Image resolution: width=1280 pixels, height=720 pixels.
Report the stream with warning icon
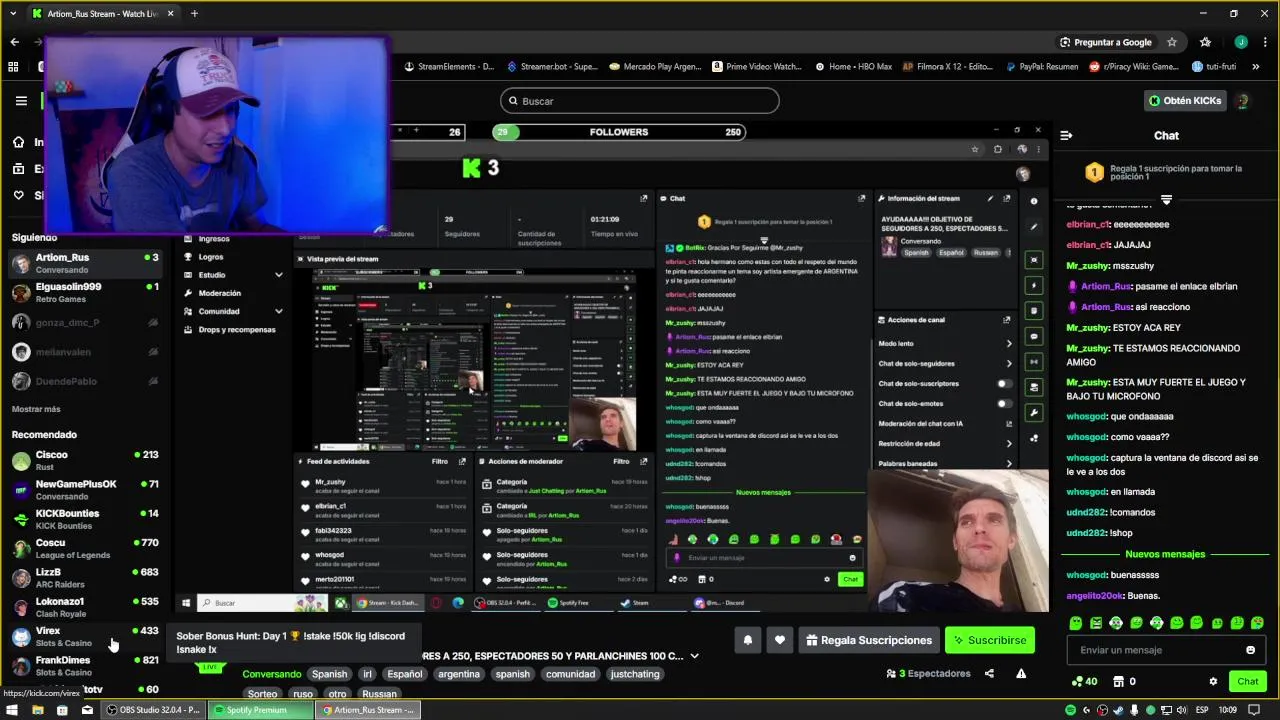(1021, 673)
